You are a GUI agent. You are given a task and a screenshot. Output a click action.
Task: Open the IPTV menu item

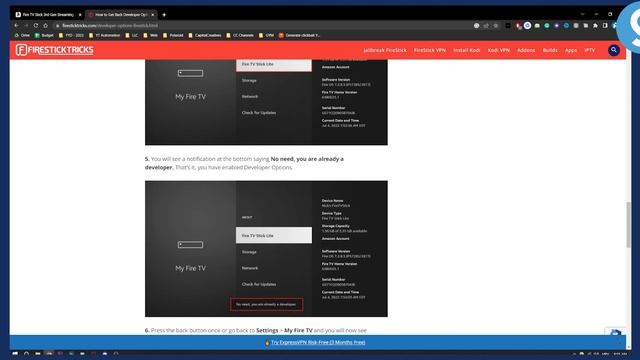[589, 50]
